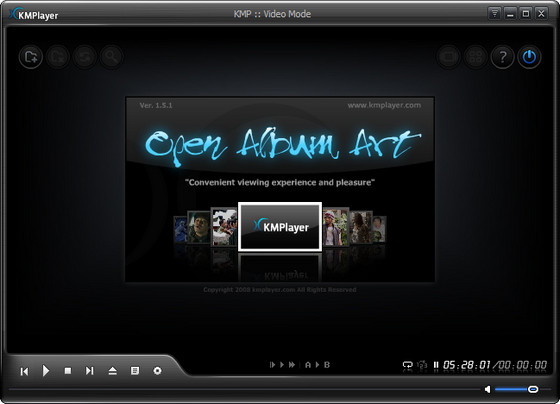Stop playback with the stop button
560x404 pixels.
(68, 371)
